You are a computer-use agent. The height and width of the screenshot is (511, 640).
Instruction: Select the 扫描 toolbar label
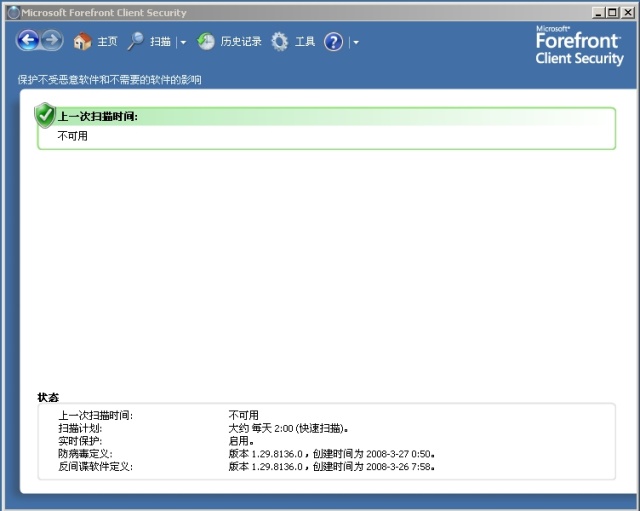(x=160, y=42)
